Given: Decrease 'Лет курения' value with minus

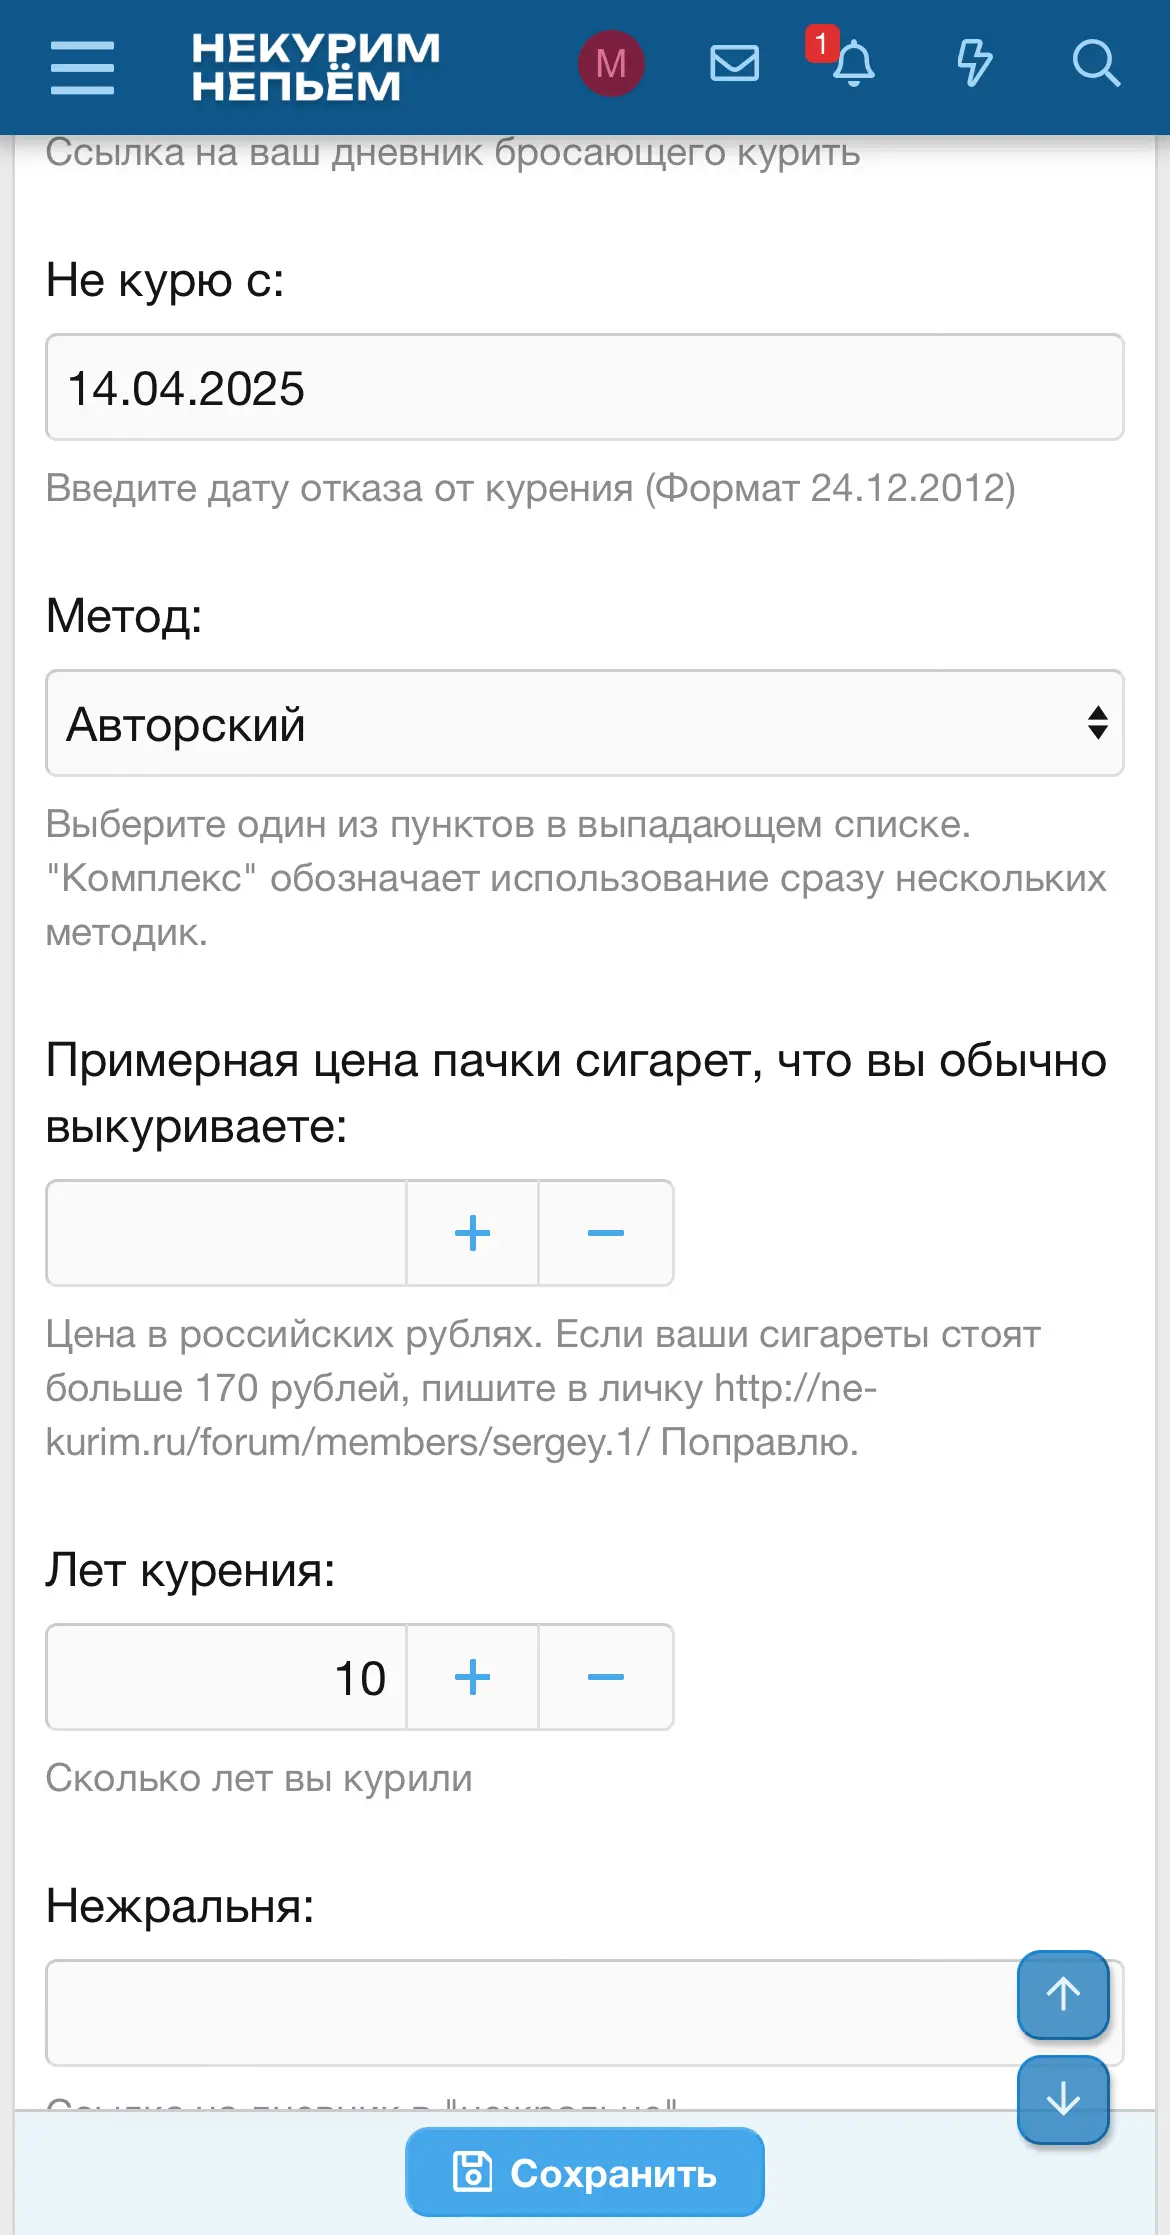Looking at the screenshot, I should click(x=606, y=1677).
